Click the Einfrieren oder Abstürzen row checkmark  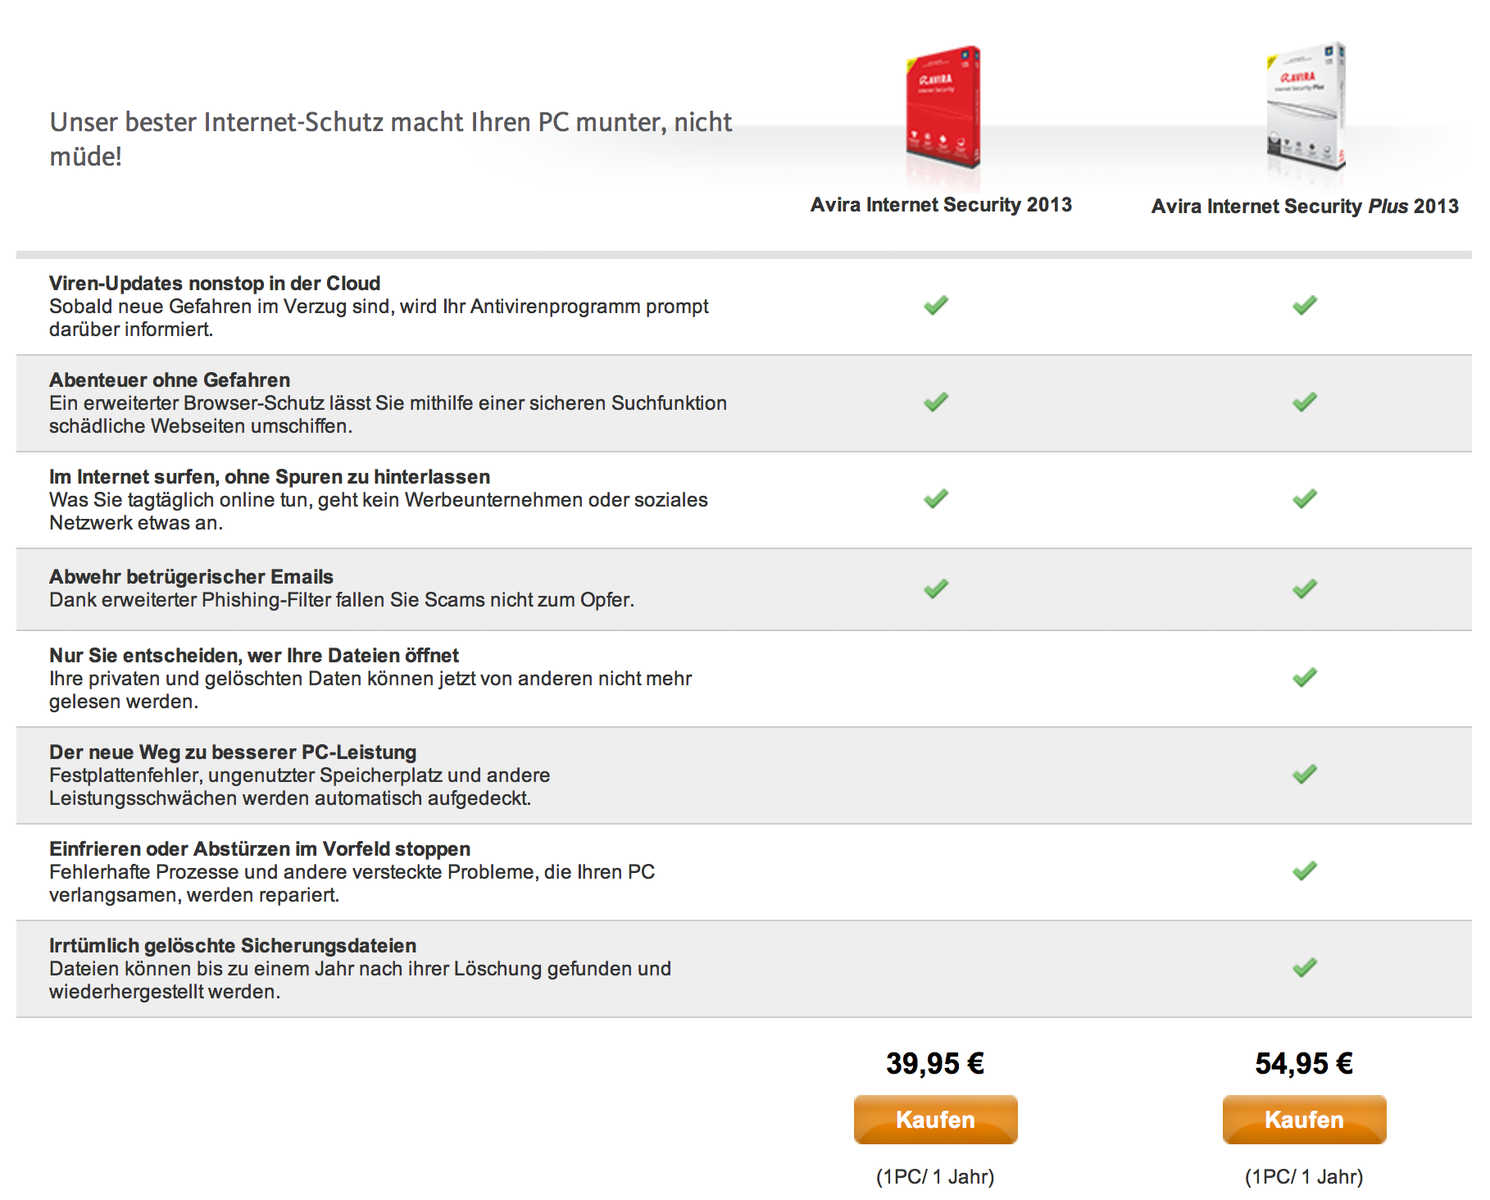(x=1304, y=871)
